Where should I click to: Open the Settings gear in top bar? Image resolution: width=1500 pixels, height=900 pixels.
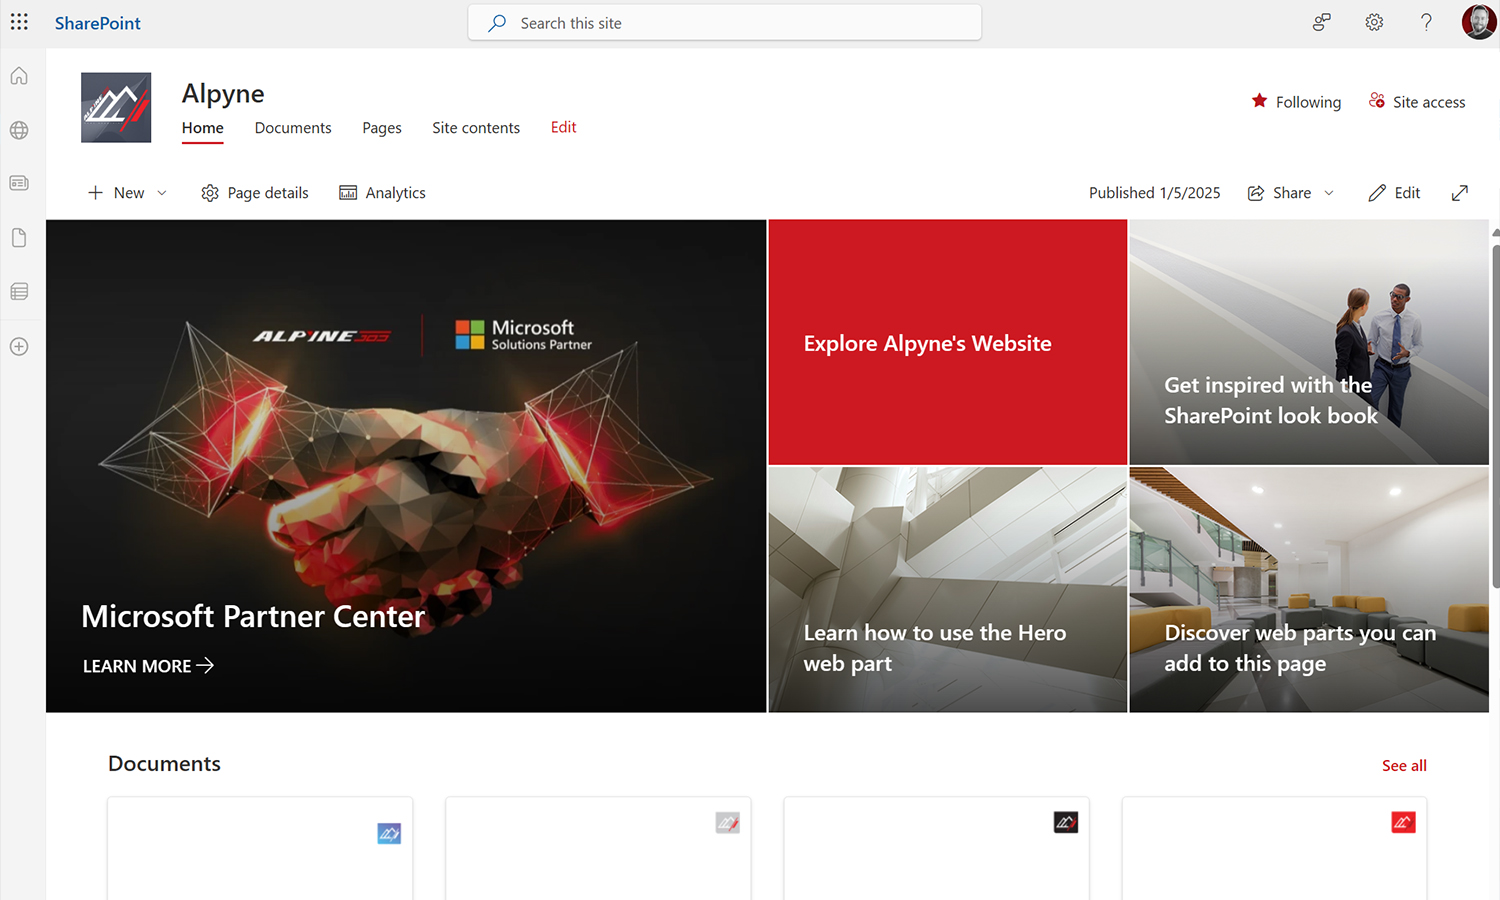1374,22
